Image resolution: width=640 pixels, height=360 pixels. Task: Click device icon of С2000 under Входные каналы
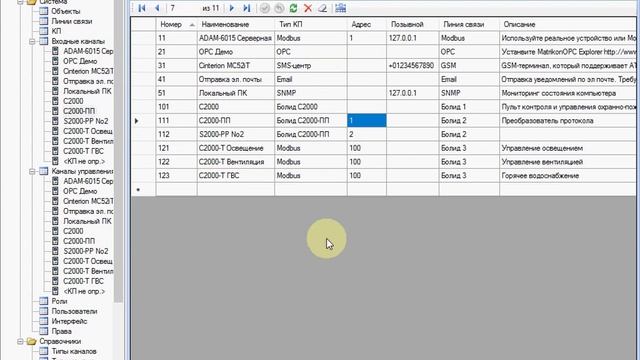56,101
